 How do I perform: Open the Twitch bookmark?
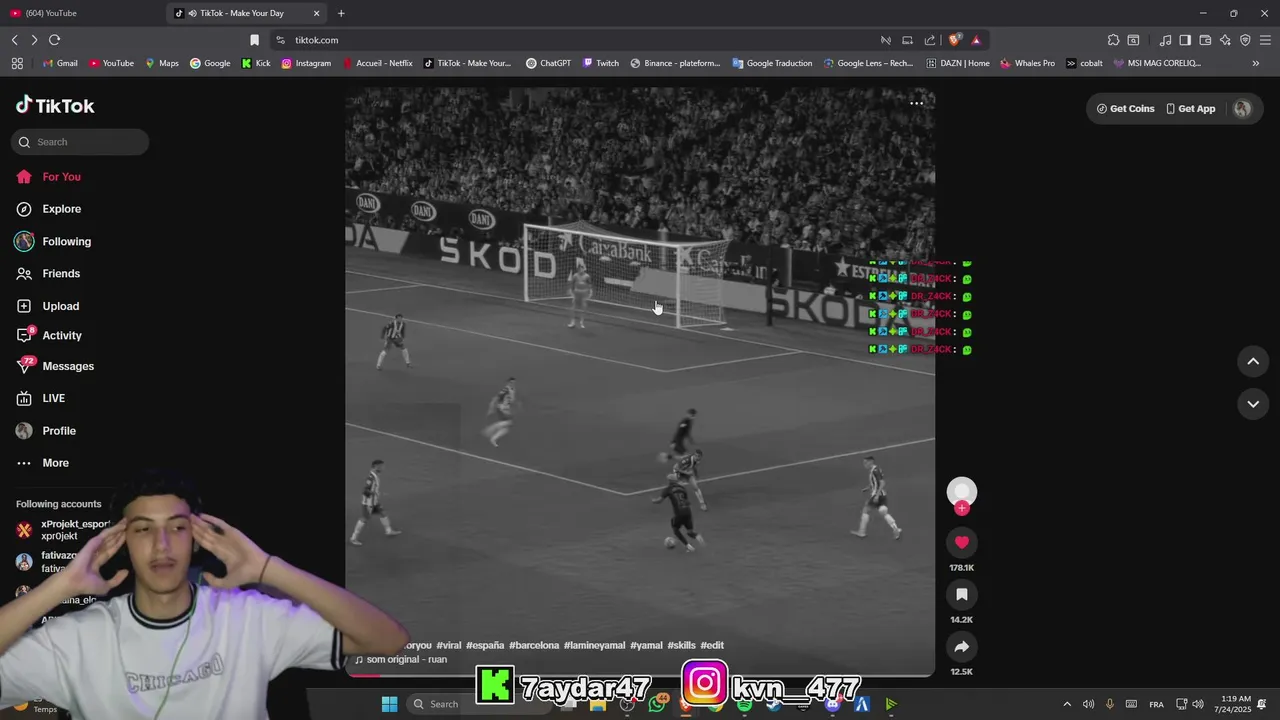pos(601,63)
